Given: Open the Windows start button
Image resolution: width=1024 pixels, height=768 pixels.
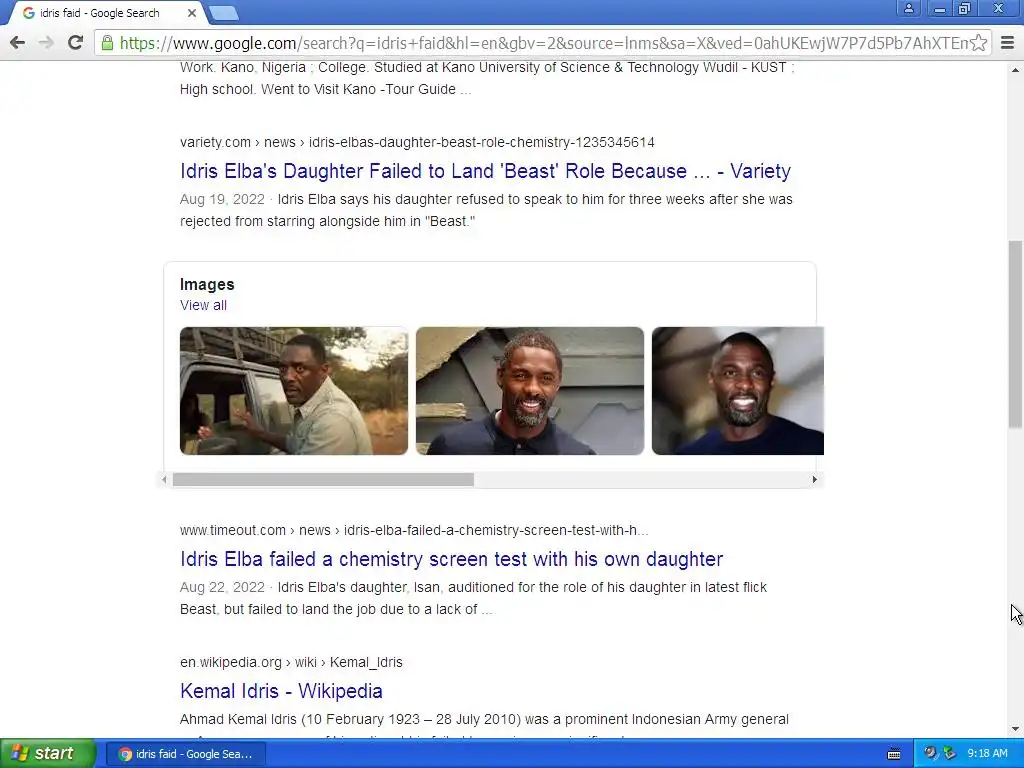Looking at the screenshot, I should 48,754.
